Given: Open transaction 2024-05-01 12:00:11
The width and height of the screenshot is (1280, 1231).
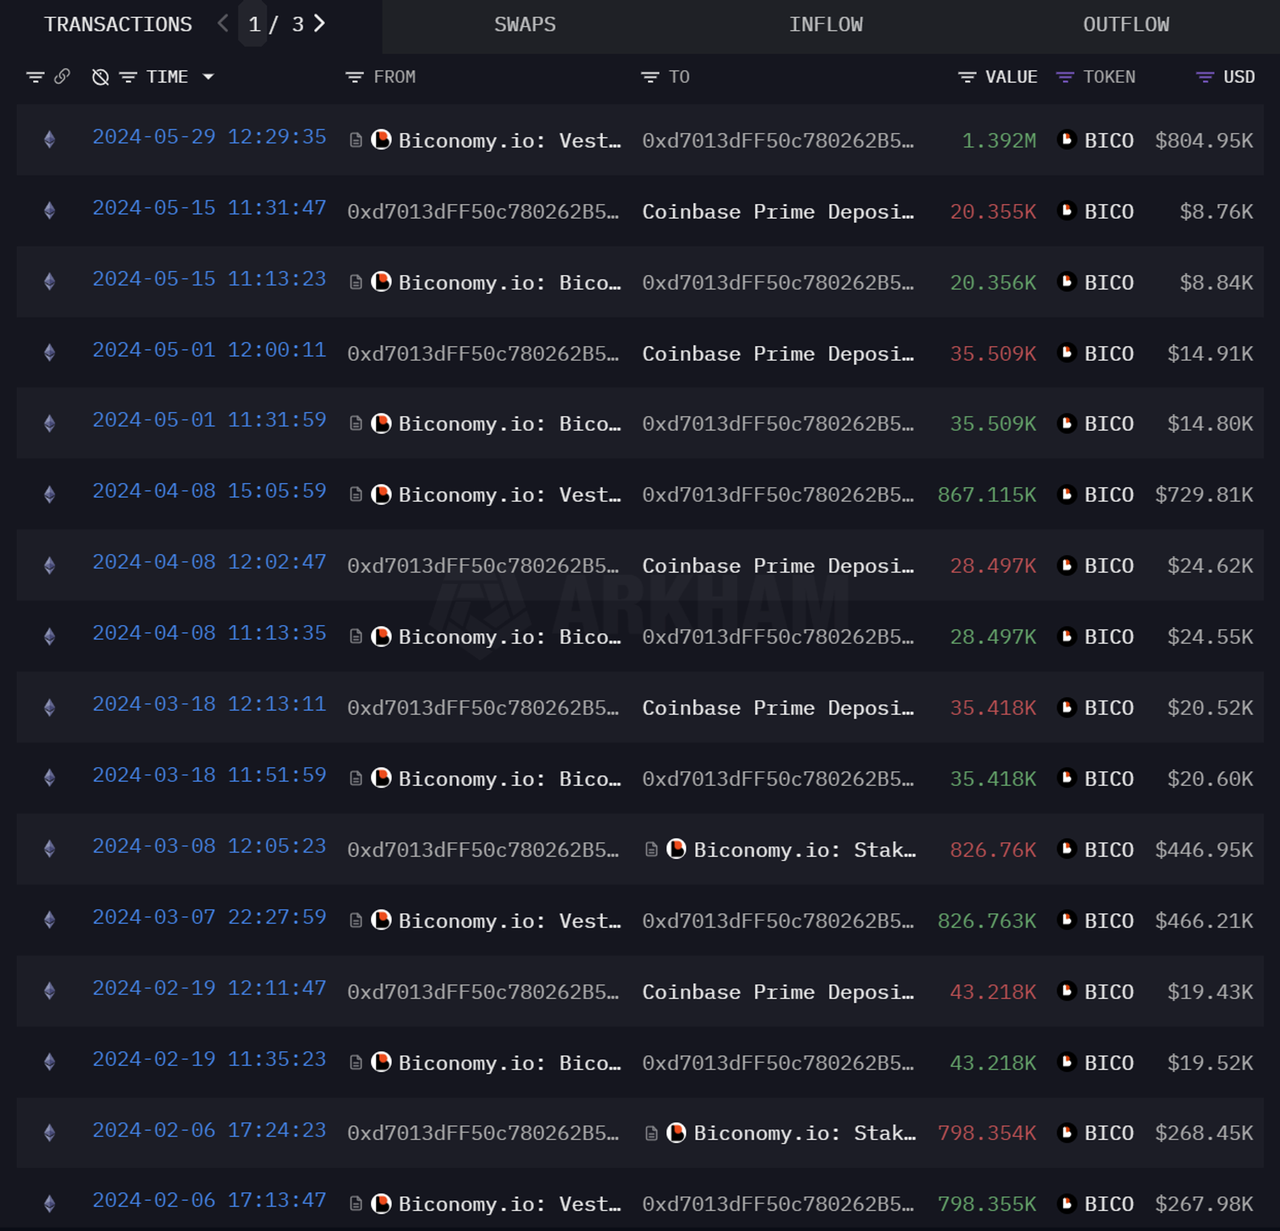Looking at the screenshot, I should click(209, 350).
